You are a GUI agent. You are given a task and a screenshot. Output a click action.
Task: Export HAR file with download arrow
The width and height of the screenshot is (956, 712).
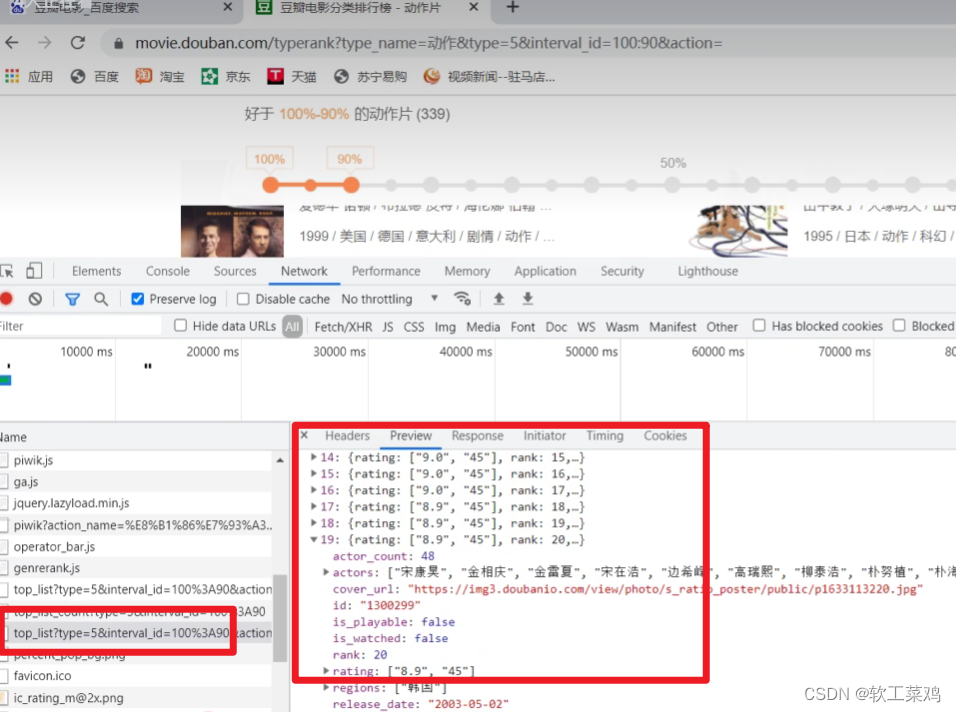pos(528,299)
